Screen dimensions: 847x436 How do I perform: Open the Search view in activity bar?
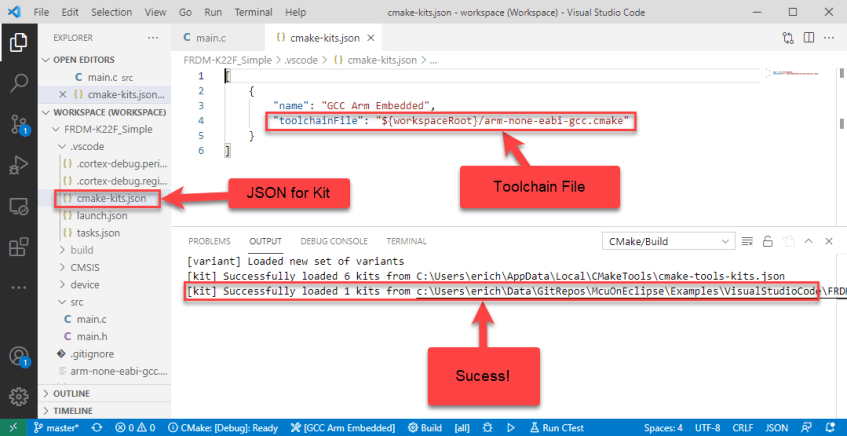(x=18, y=82)
